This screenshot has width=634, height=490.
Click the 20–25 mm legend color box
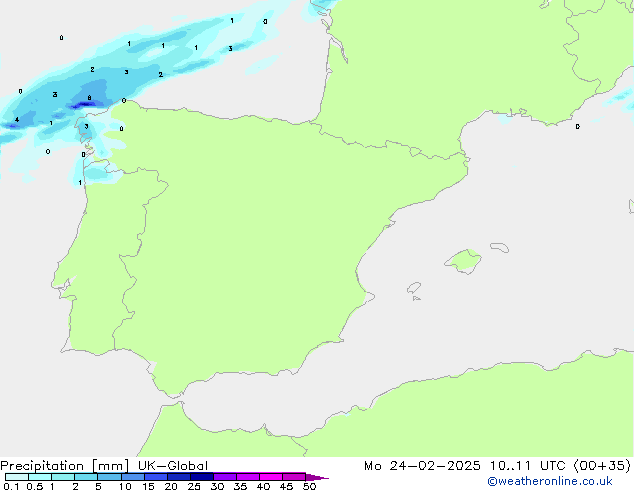tap(179, 477)
